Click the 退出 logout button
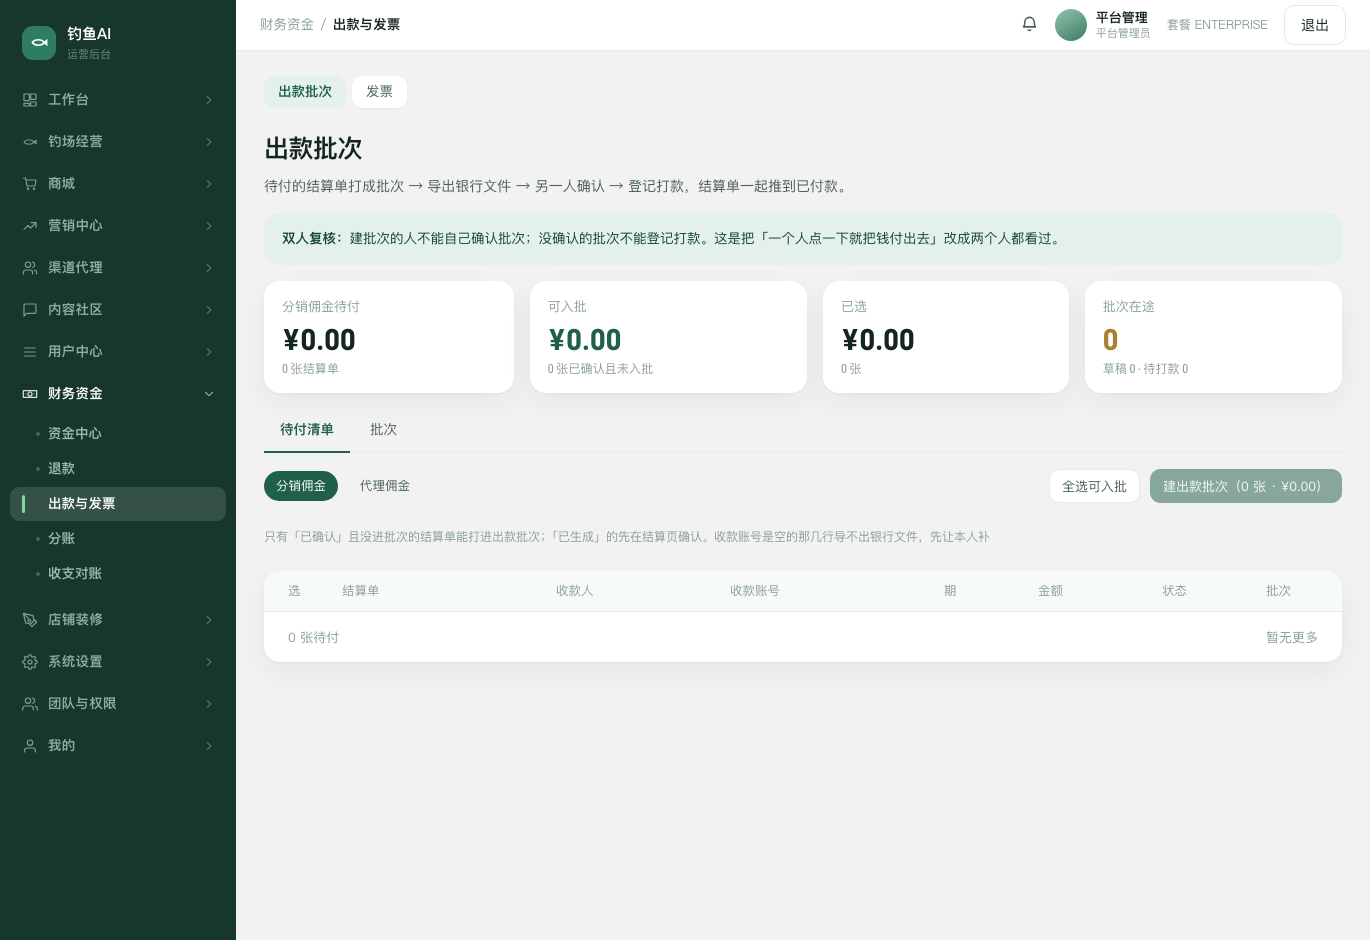 point(1315,25)
